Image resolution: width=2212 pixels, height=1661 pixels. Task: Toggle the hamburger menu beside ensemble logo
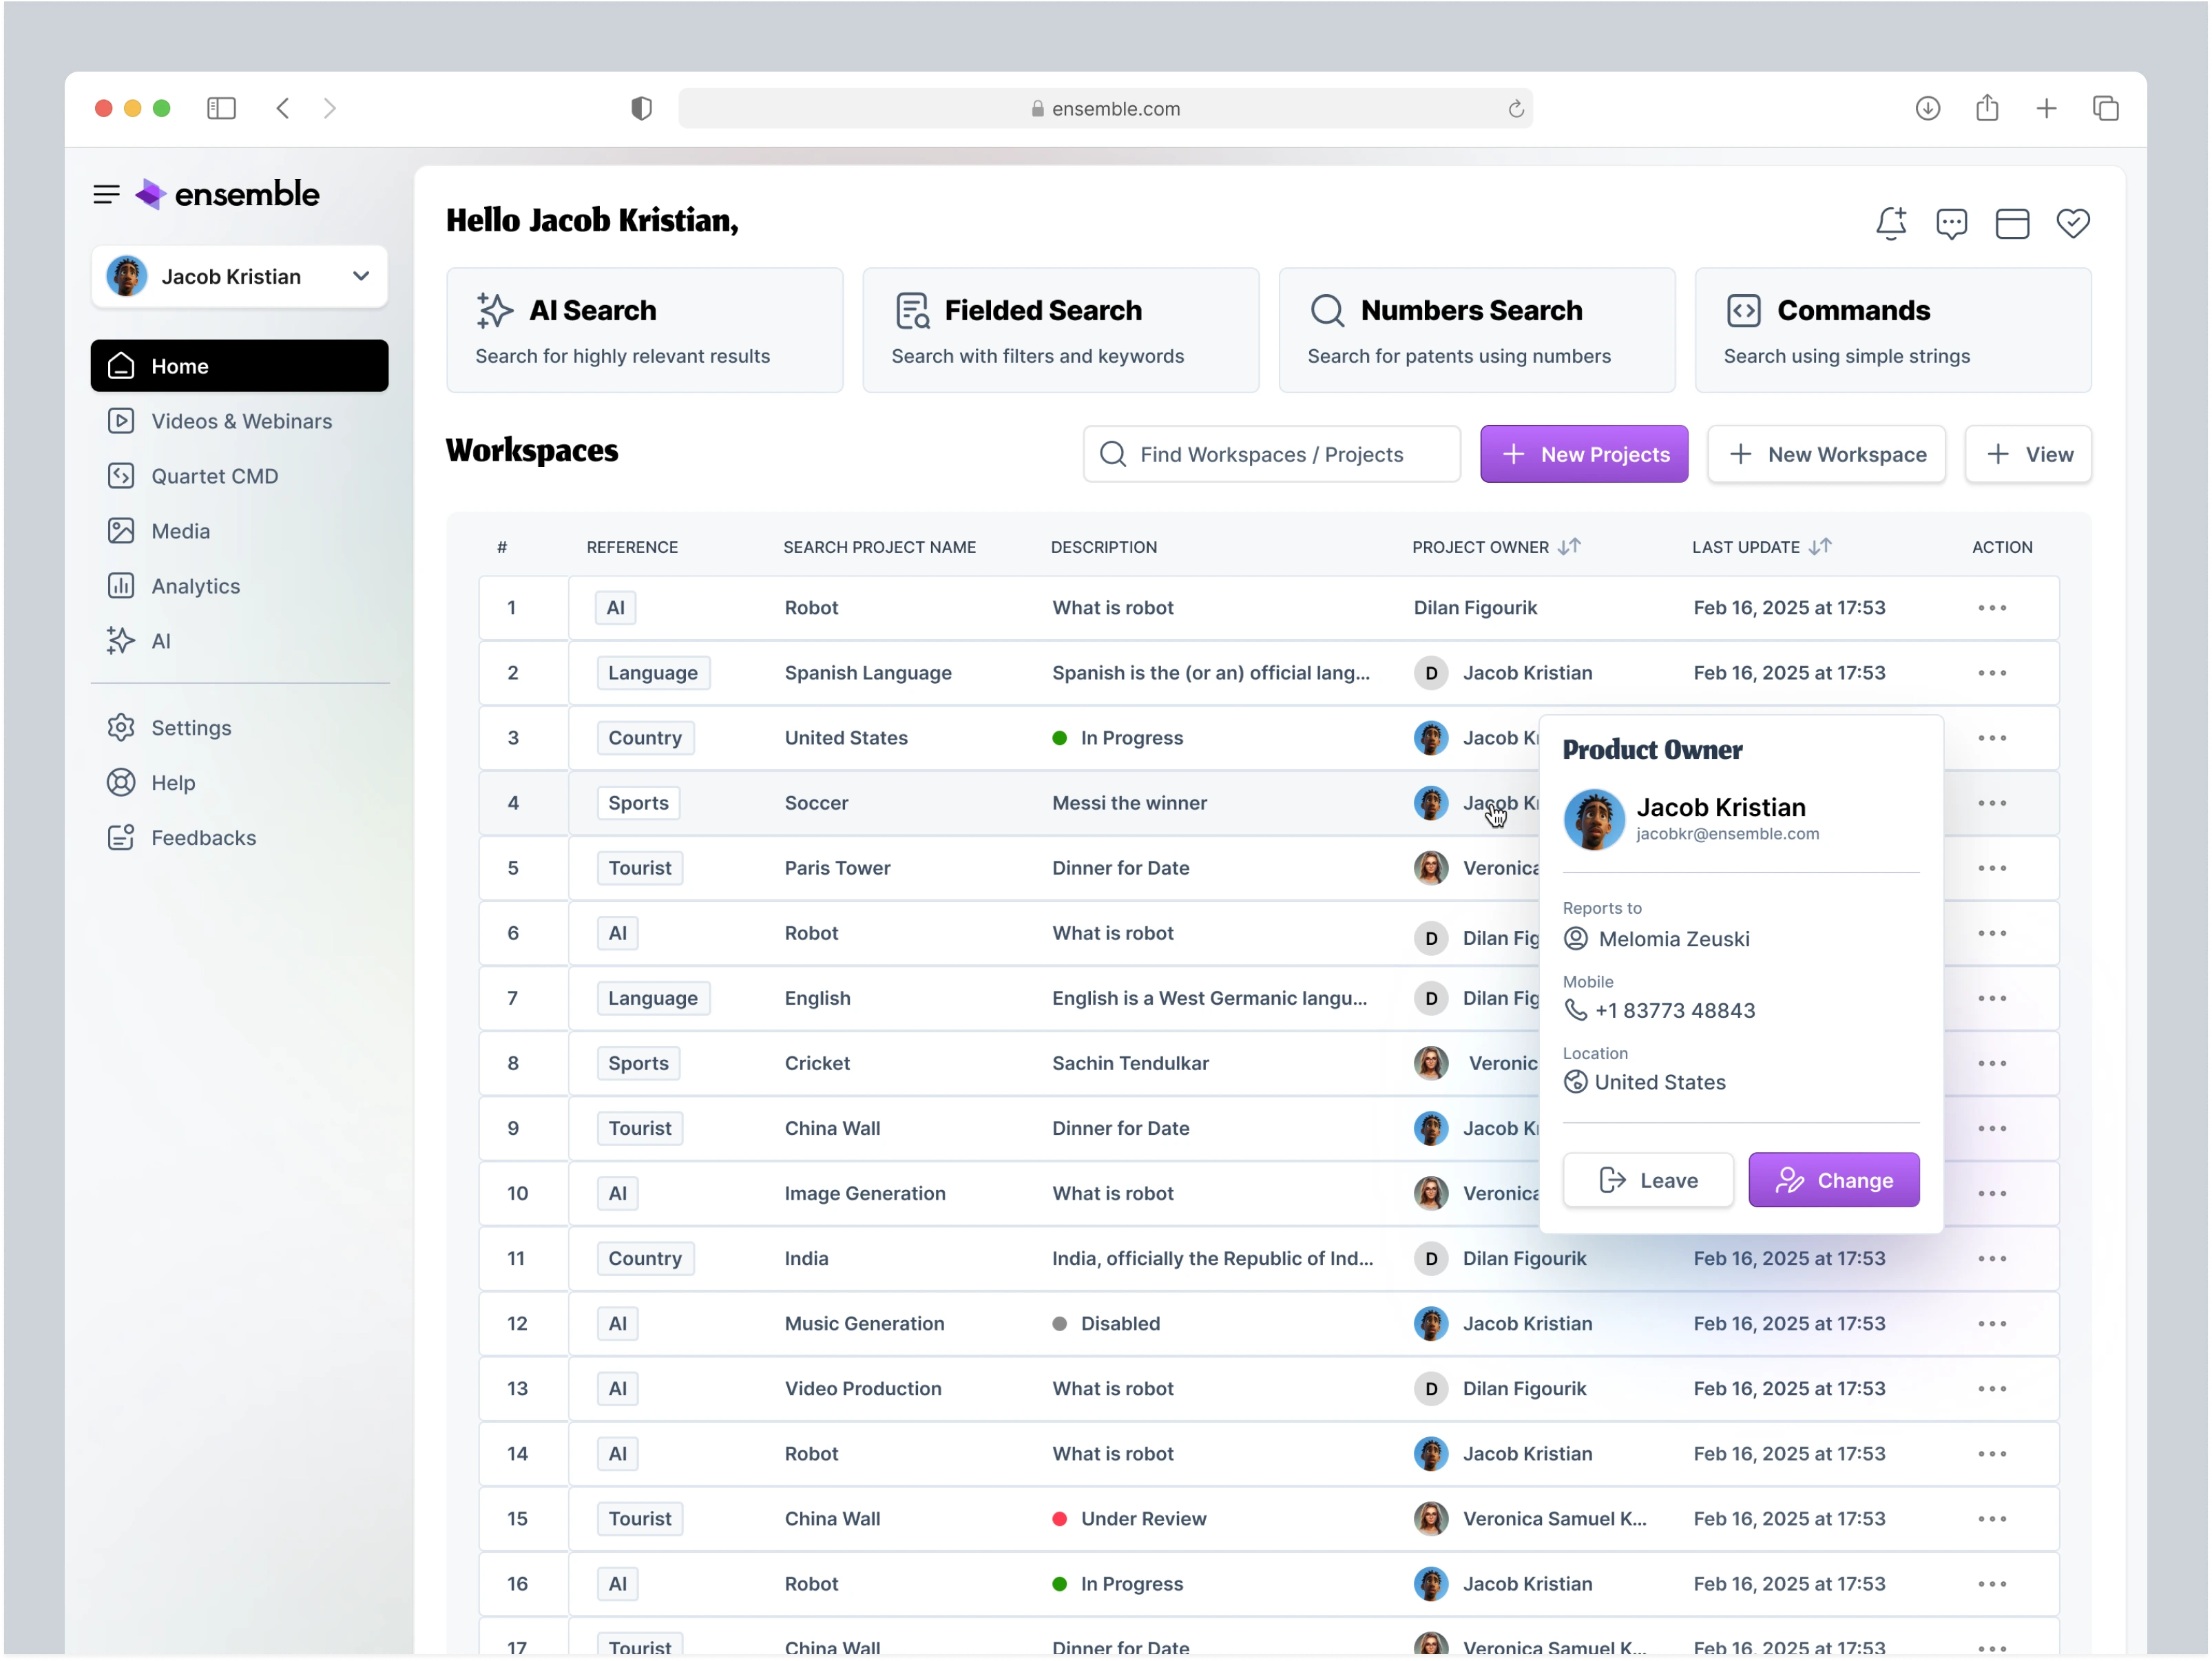pos(106,194)
